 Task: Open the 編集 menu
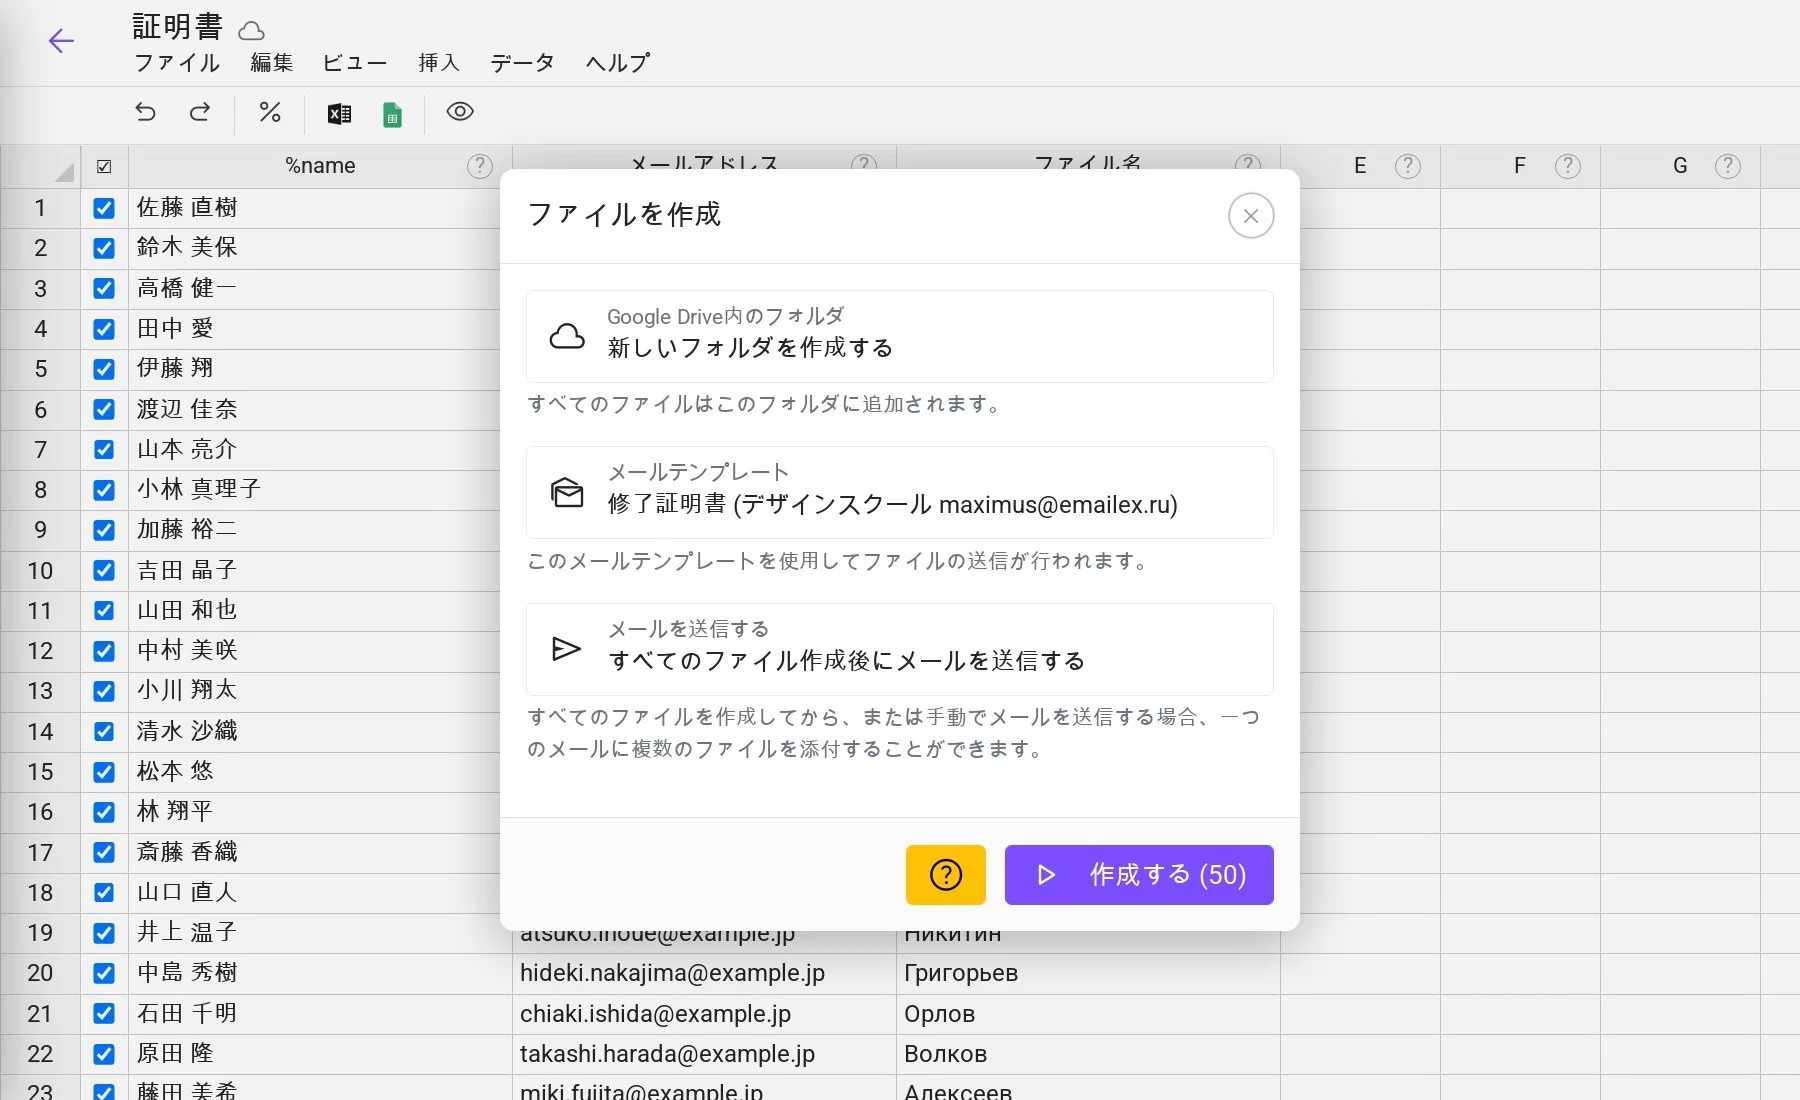[x=271, y=63]
